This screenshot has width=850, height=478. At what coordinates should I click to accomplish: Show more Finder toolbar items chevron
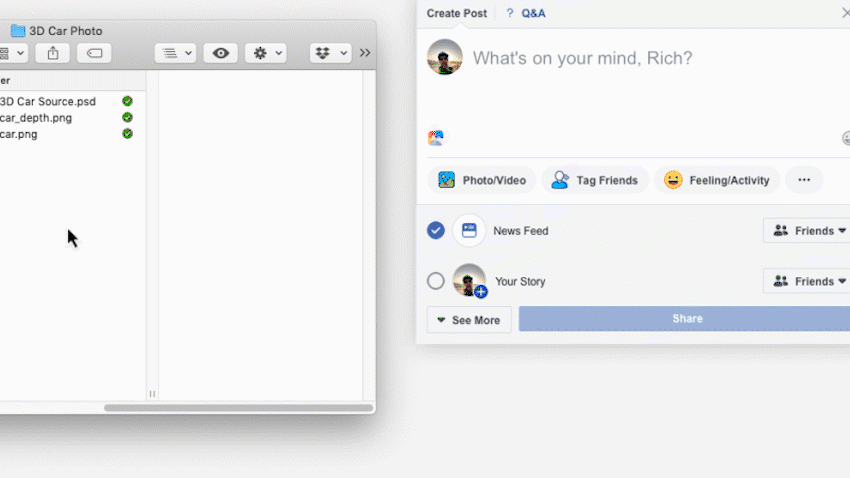click(x=365, y=53)
